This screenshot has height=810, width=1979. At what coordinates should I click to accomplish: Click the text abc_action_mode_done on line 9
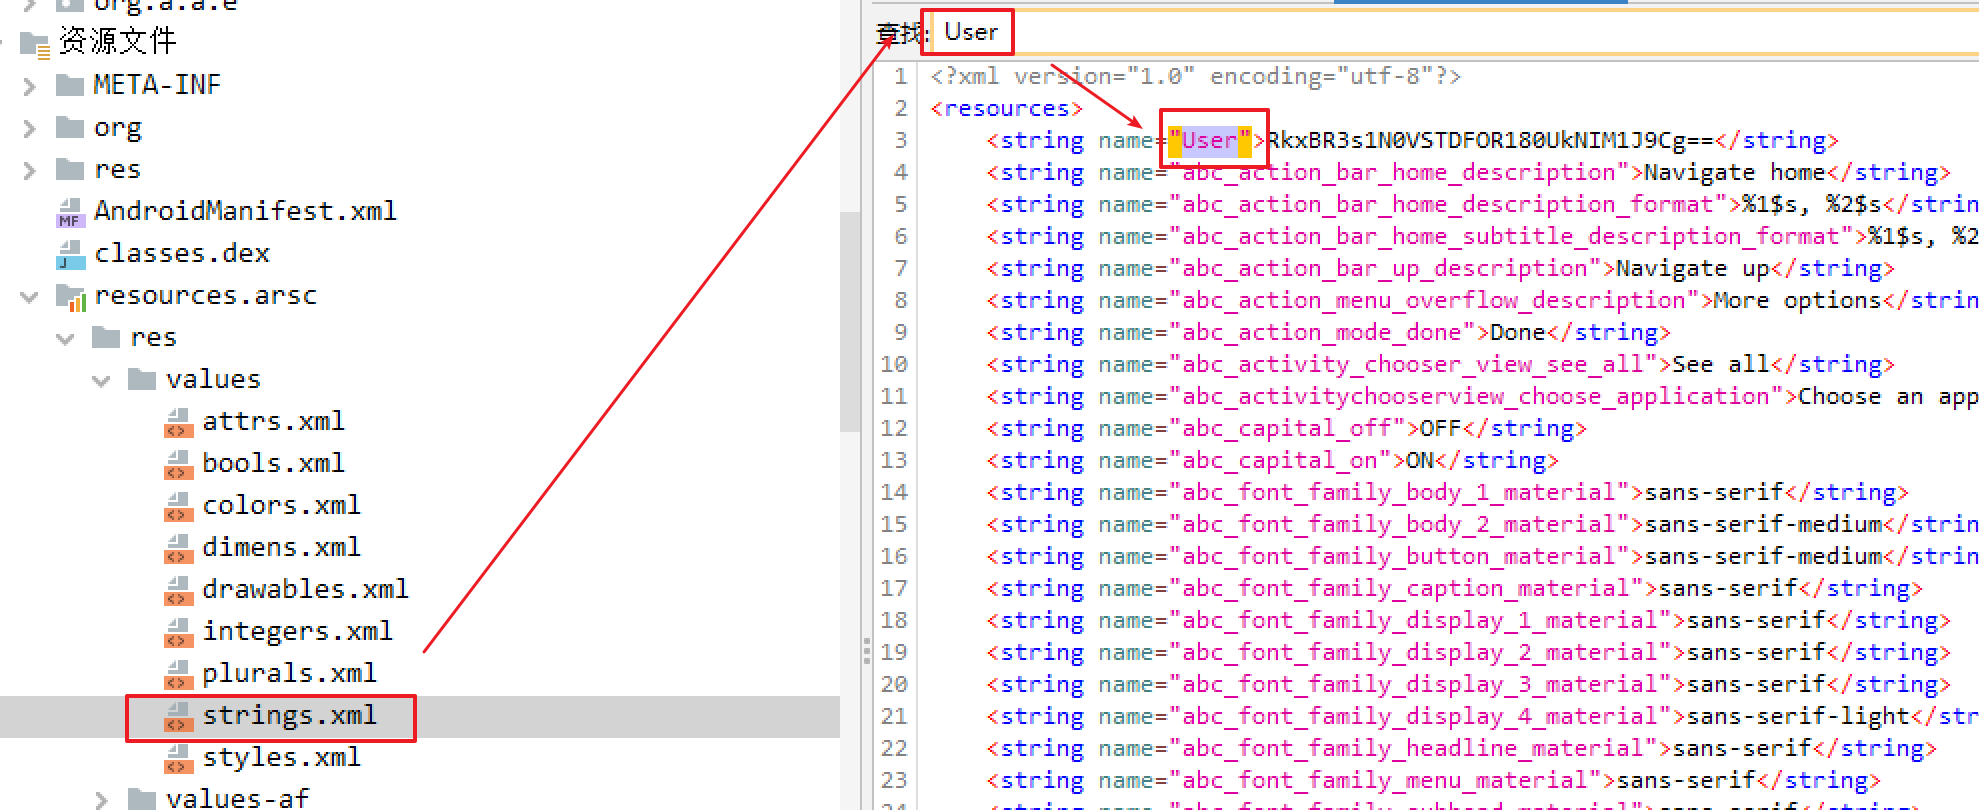click(1322, 332)
